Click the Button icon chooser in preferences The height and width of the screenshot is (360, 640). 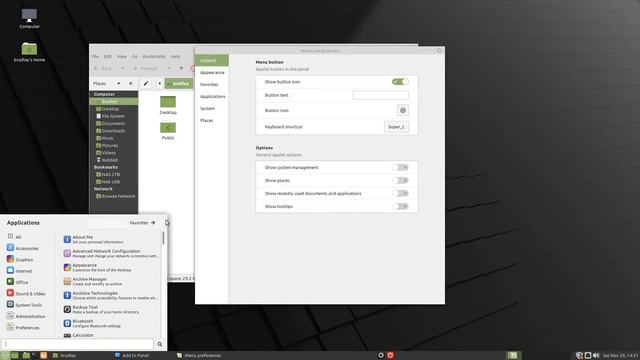click(402, 110)
